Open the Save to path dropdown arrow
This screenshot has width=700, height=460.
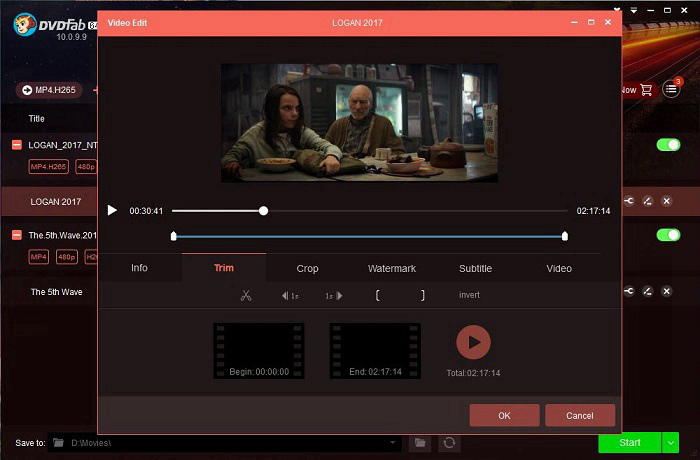(x=392, y=443)
